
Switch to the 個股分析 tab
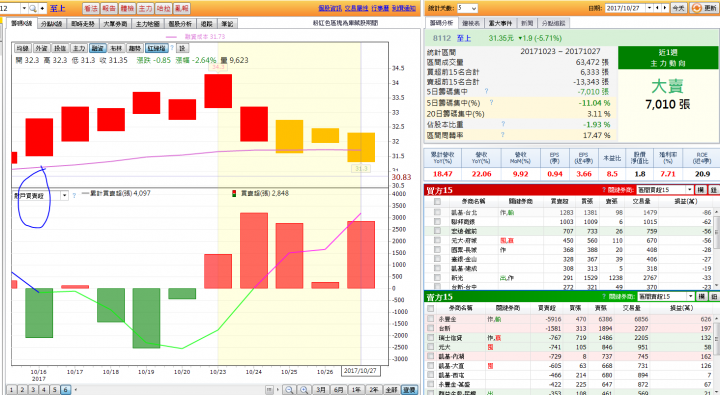pyautogui.click(x=180, y=23)
